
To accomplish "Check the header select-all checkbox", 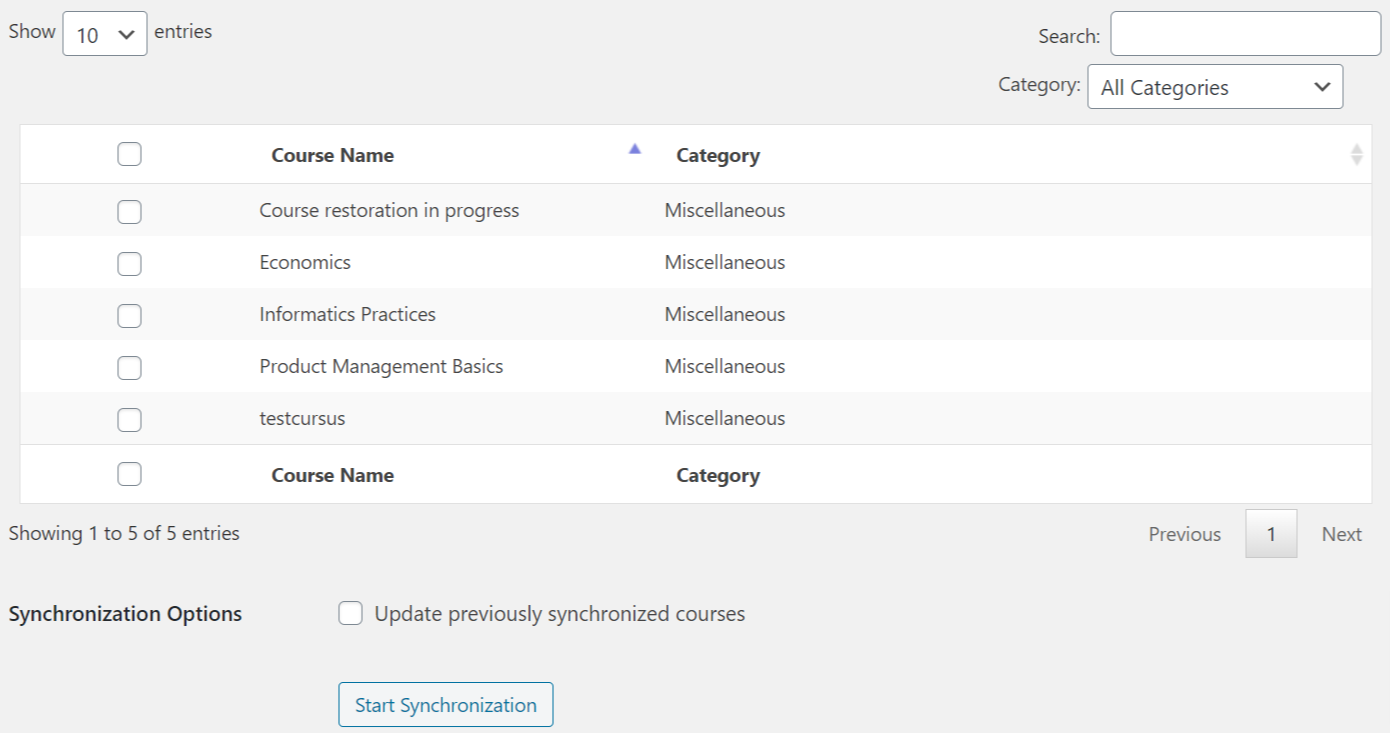I will [129, 154].
